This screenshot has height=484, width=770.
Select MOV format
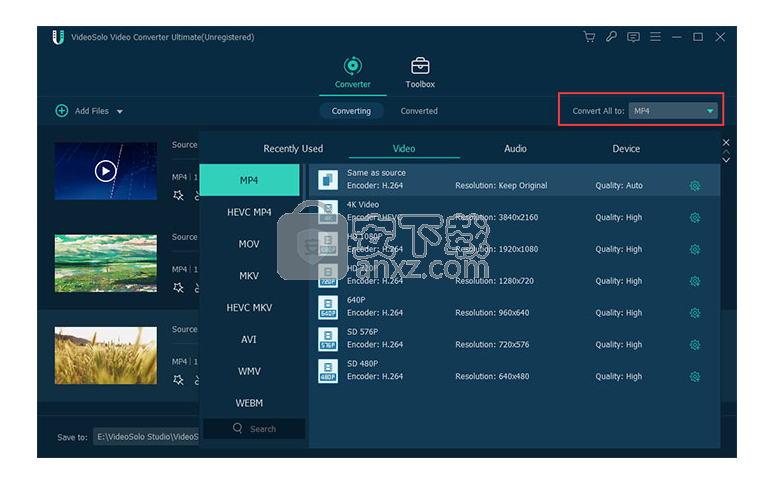[249, 244]
